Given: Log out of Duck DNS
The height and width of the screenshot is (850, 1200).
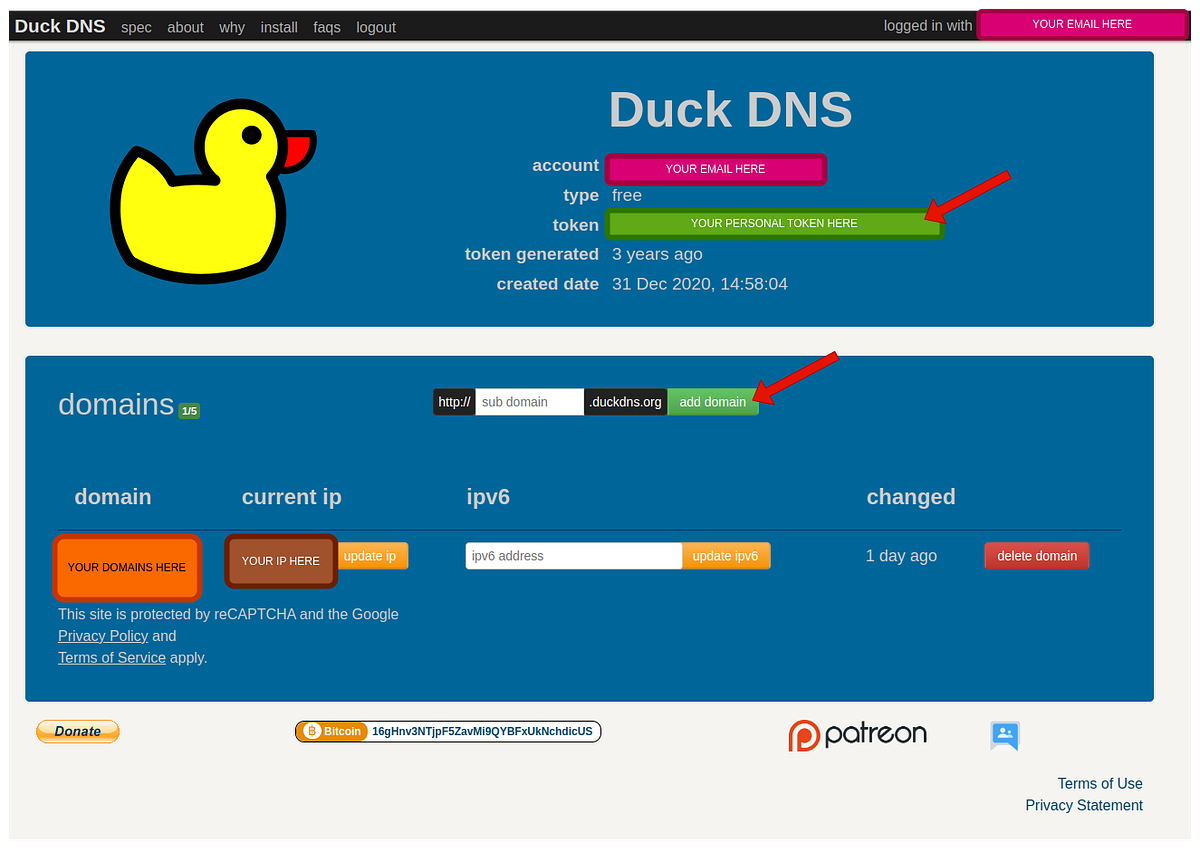Looking at the screenshot, I should [x=376, y=27].
